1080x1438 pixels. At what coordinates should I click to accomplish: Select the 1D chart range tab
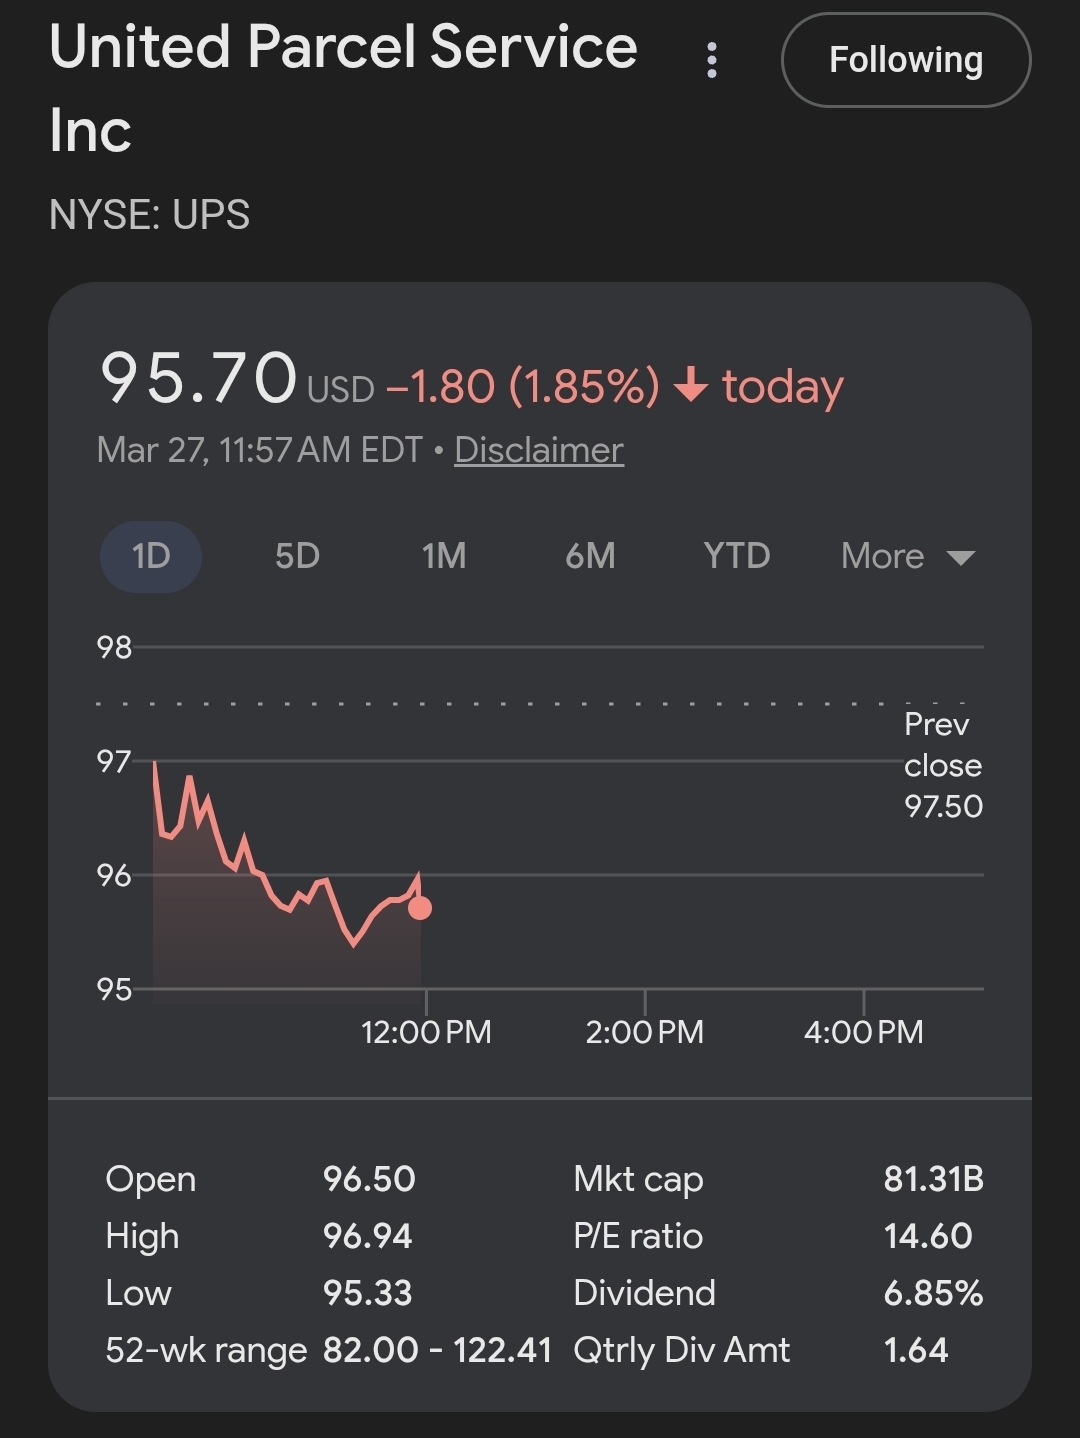(x=151, y=556)
